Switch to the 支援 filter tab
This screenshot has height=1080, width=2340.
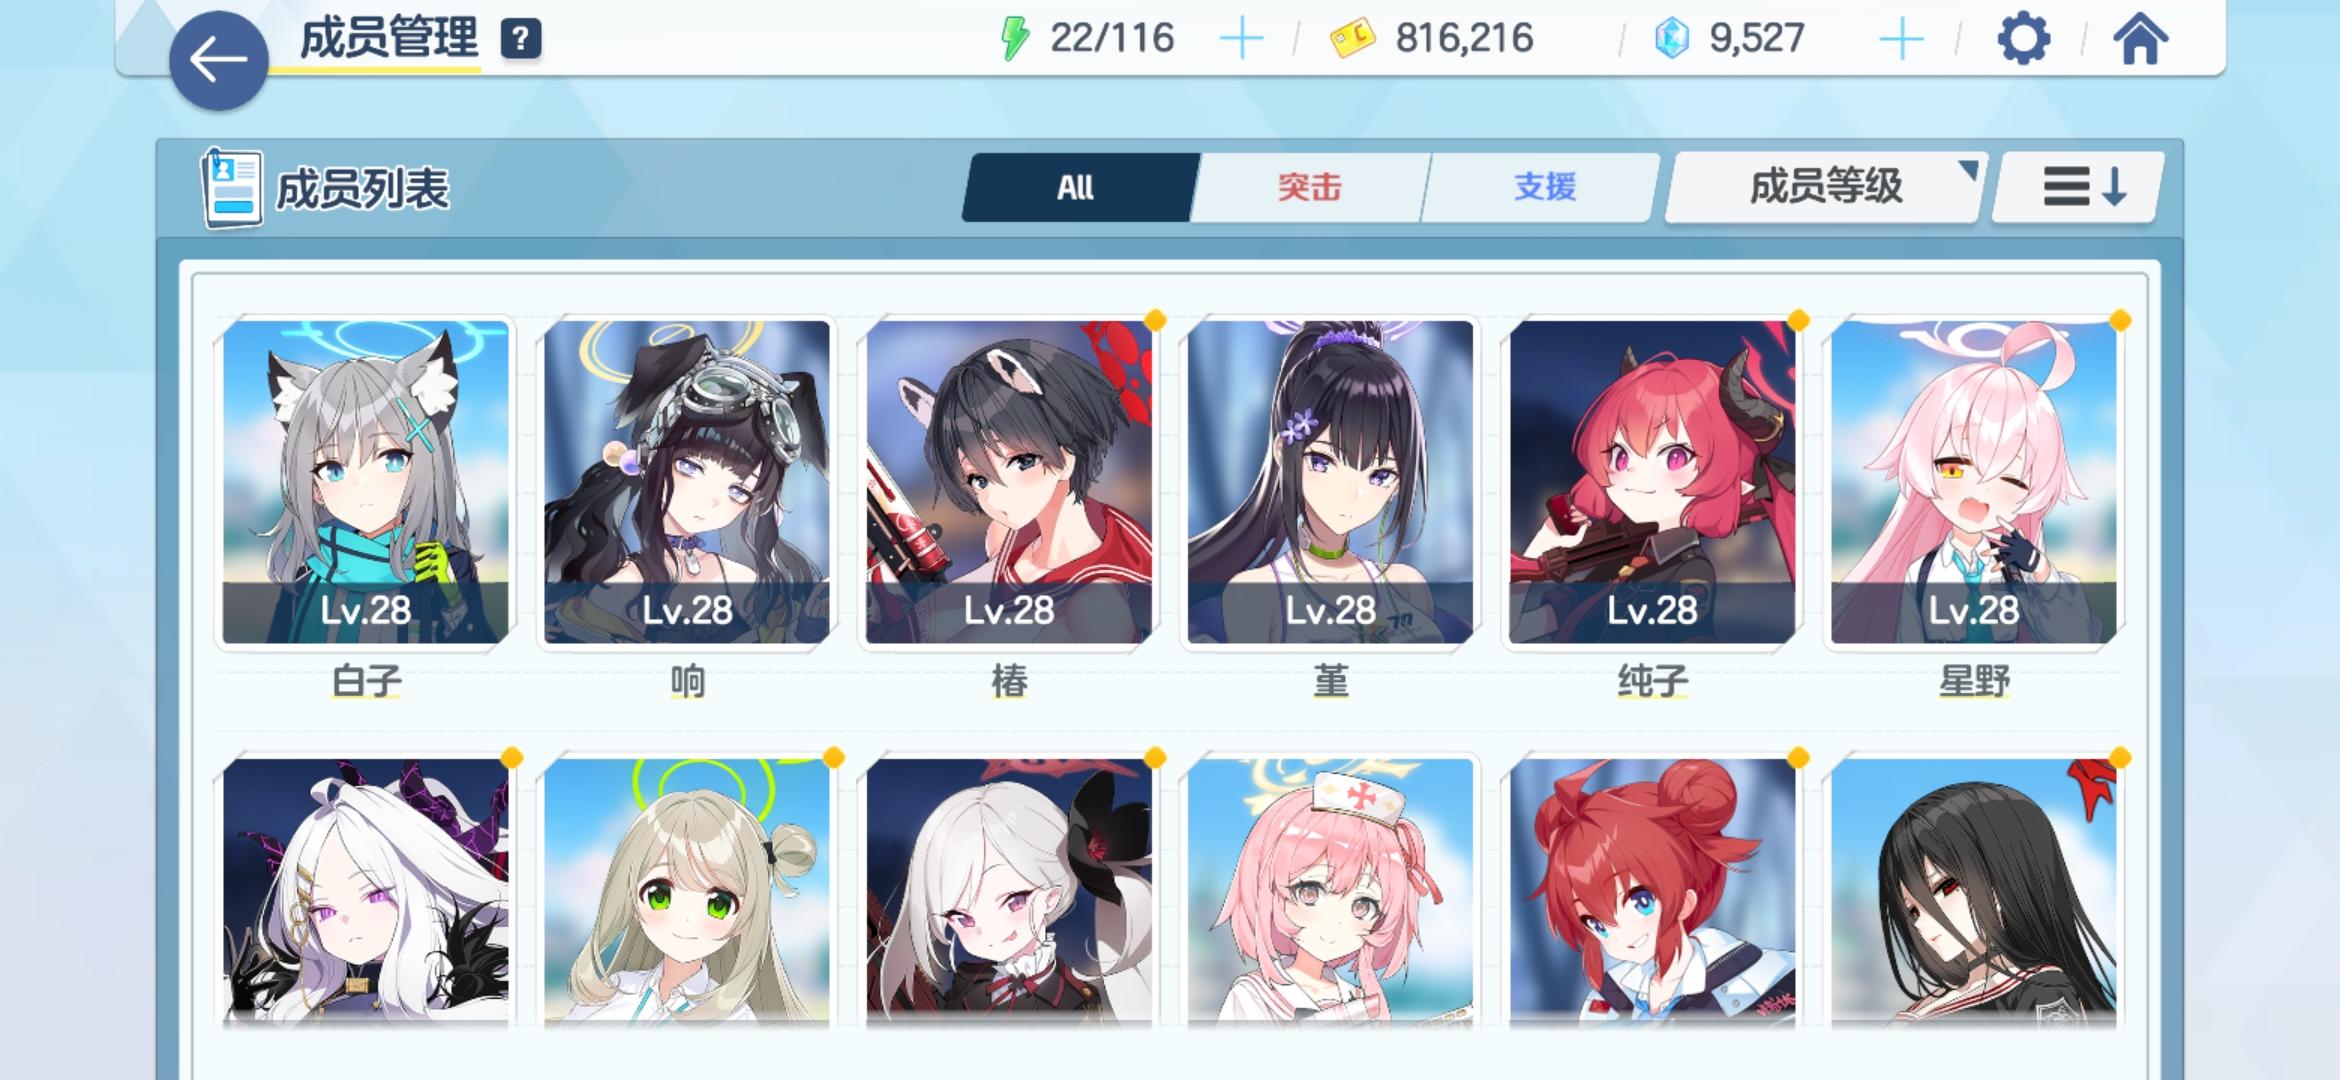[1543, 187]
